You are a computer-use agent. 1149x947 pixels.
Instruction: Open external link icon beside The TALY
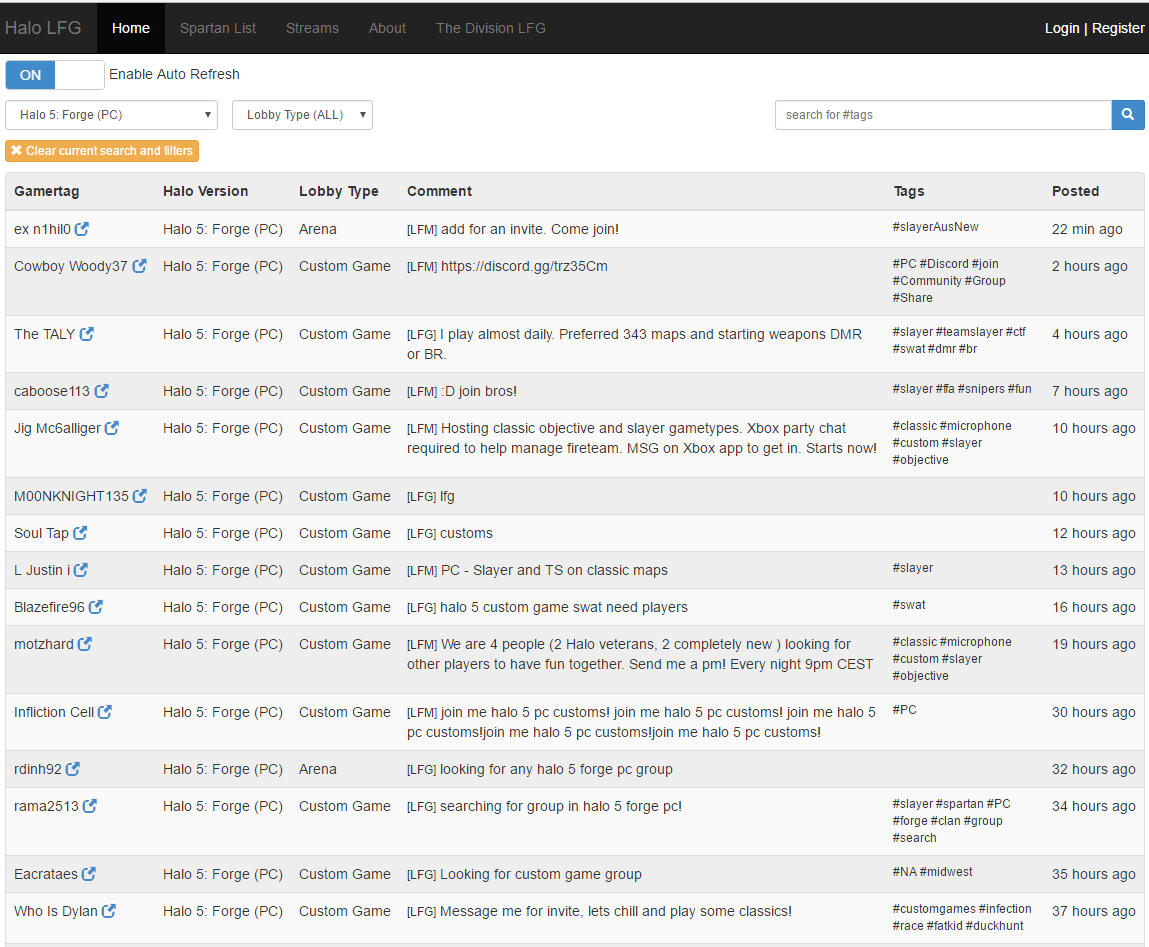[86, 334]
